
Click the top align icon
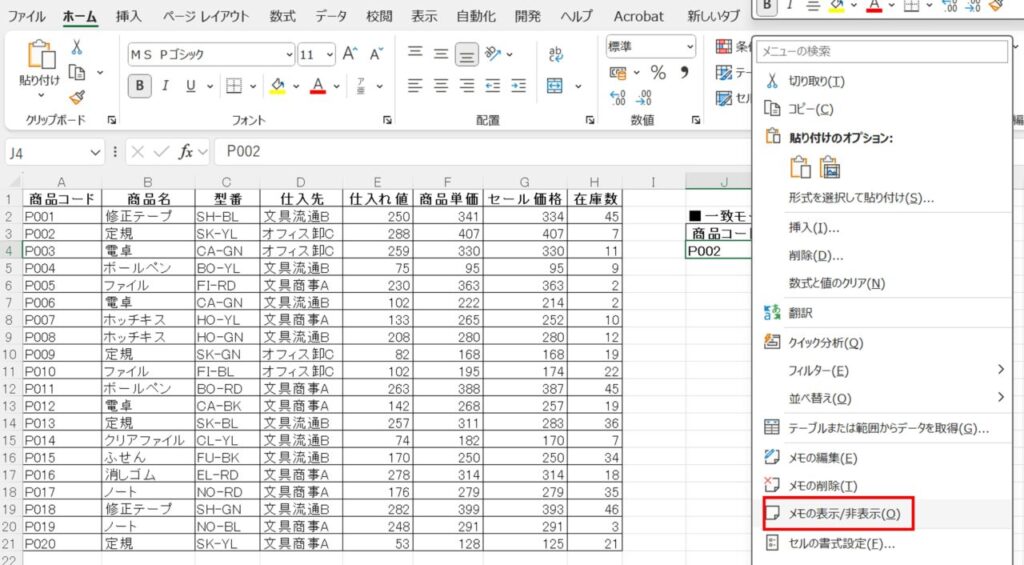tap(415, 52)
